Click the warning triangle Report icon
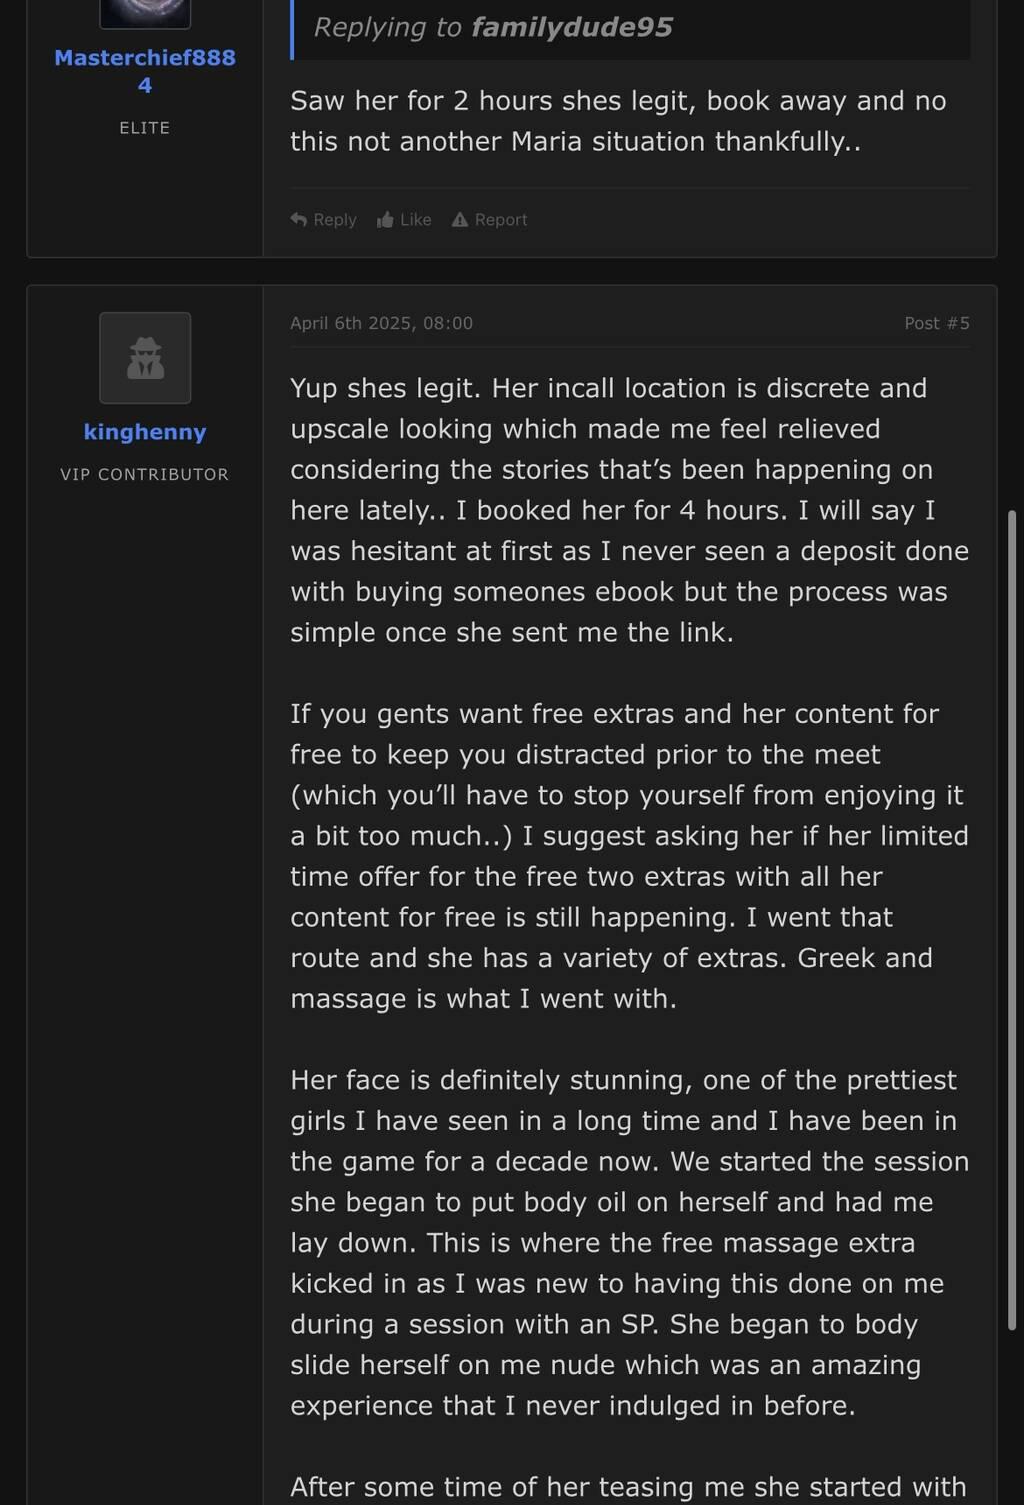This screenshot has width=1024, height=1505. pyautogui.click(x=460, y=220)
